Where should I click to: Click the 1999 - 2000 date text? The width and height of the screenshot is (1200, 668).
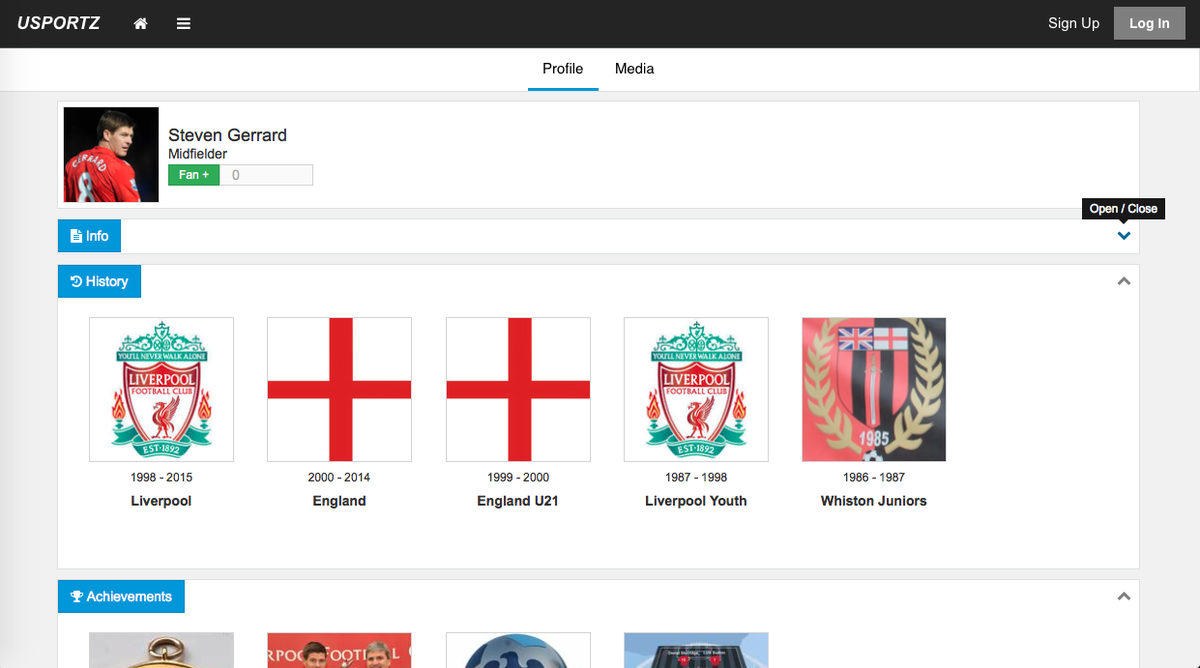point(518,477)
